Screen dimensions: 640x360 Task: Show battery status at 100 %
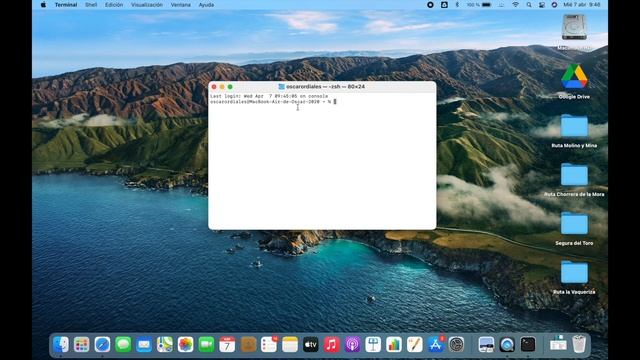[479, 5]
